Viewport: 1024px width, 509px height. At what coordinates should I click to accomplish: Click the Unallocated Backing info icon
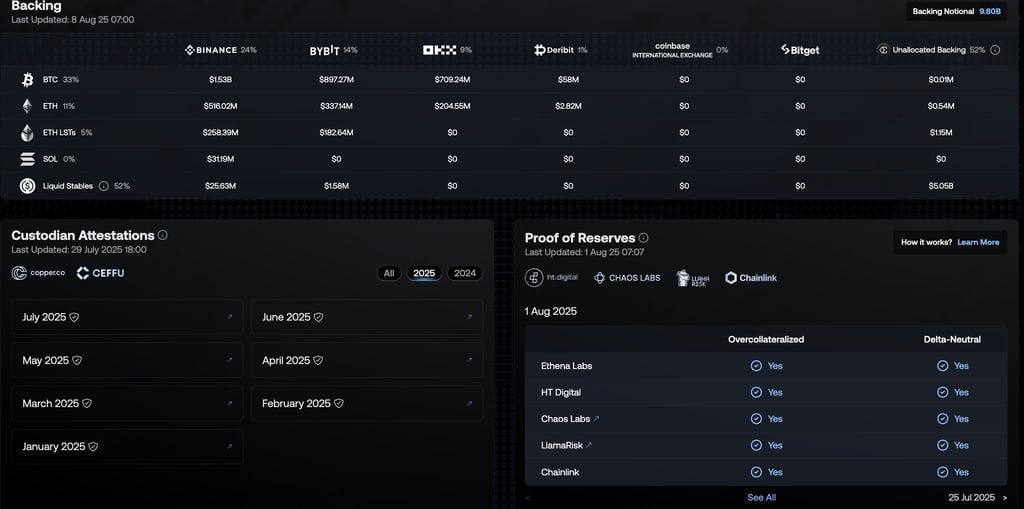pos(995,50)
